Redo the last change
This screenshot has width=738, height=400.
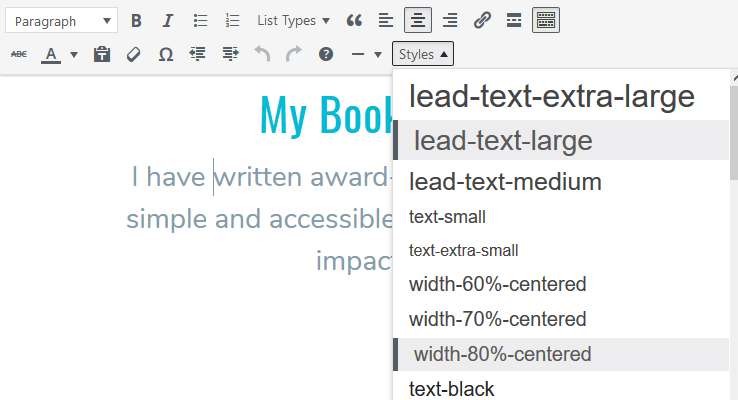click(x=294, y=54)
